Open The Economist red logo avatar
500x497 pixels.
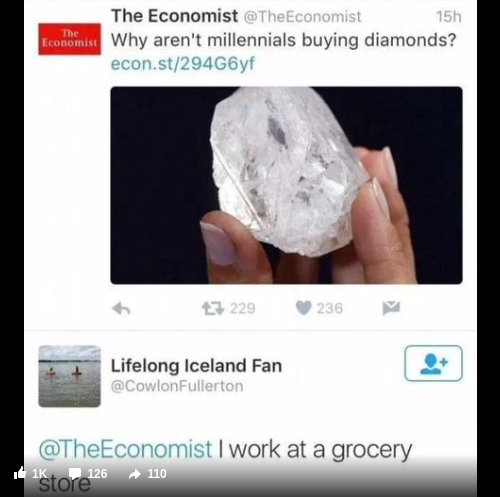point(69,39)
